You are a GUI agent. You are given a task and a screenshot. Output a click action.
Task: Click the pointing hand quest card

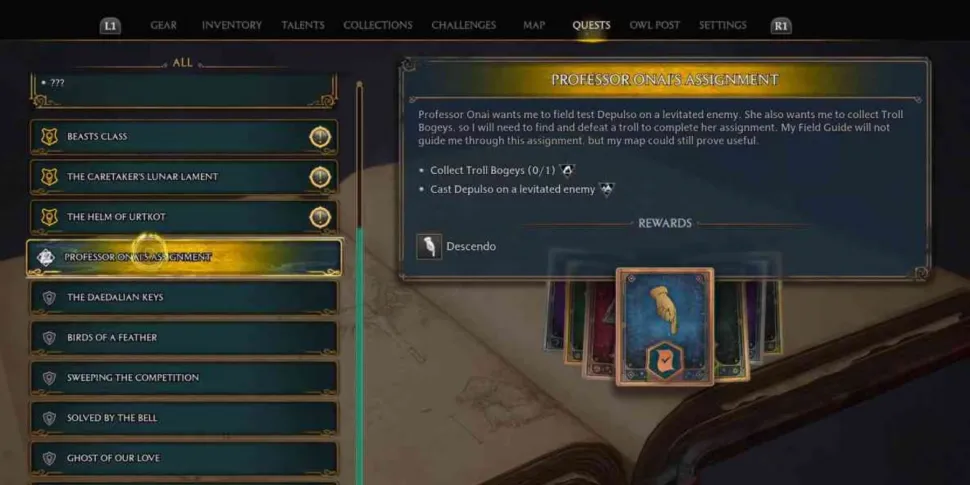click(x=665, y=327)
